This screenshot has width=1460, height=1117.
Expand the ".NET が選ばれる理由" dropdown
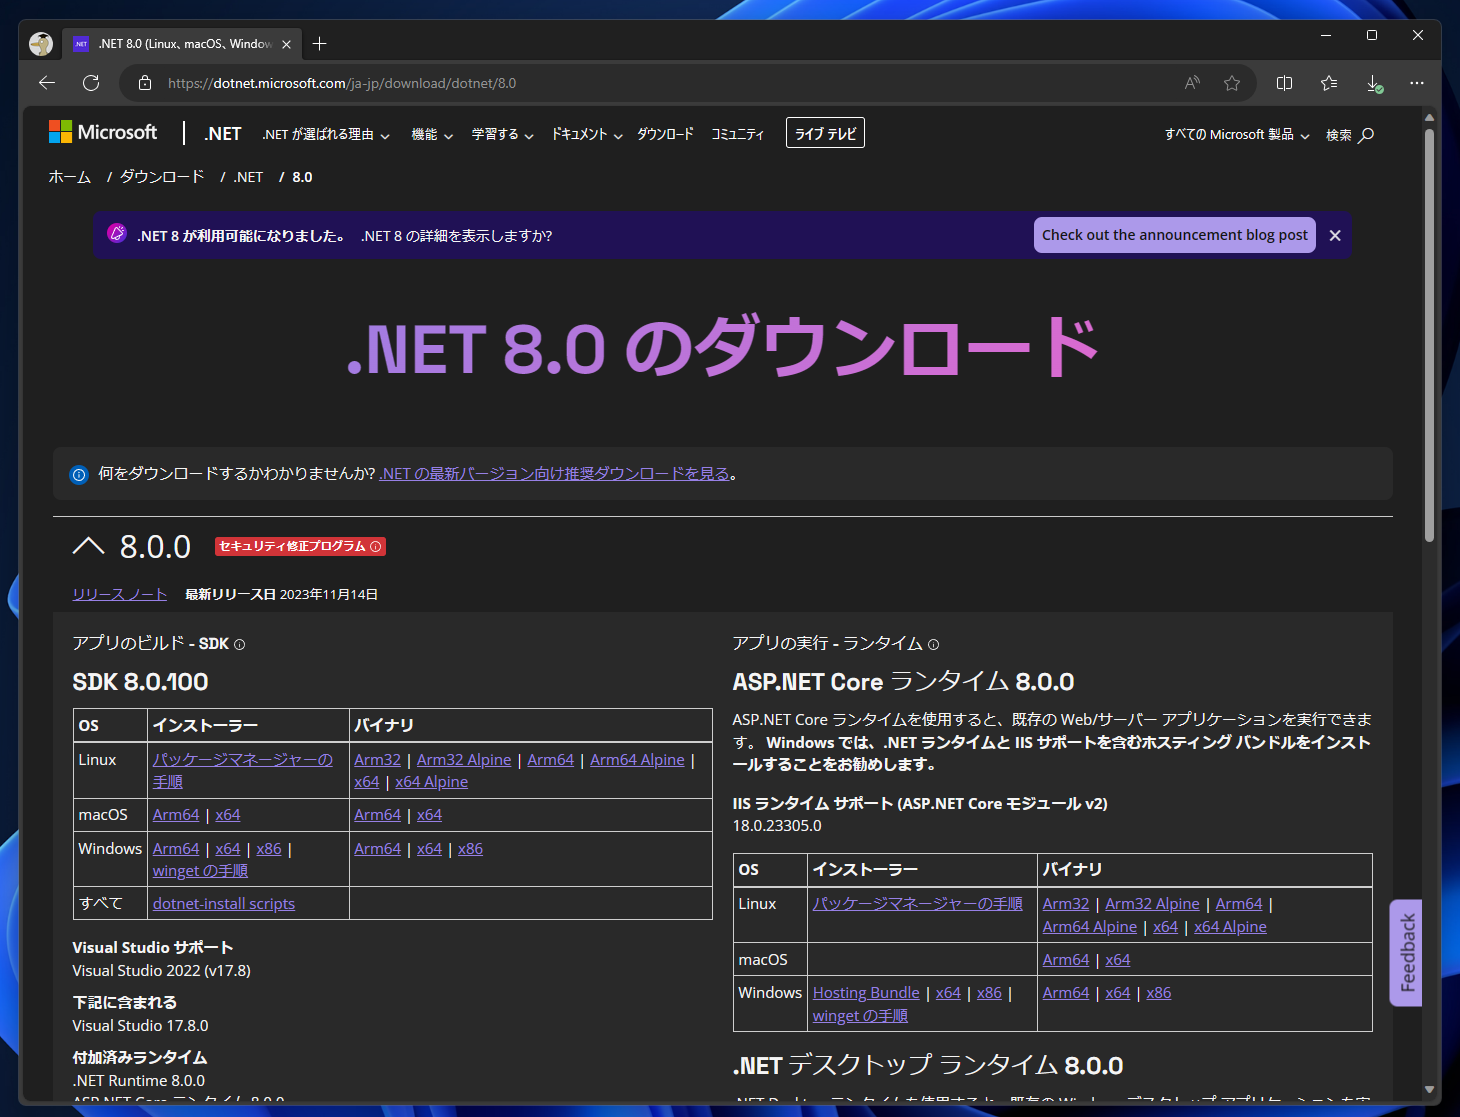click(x=326, y=135)
